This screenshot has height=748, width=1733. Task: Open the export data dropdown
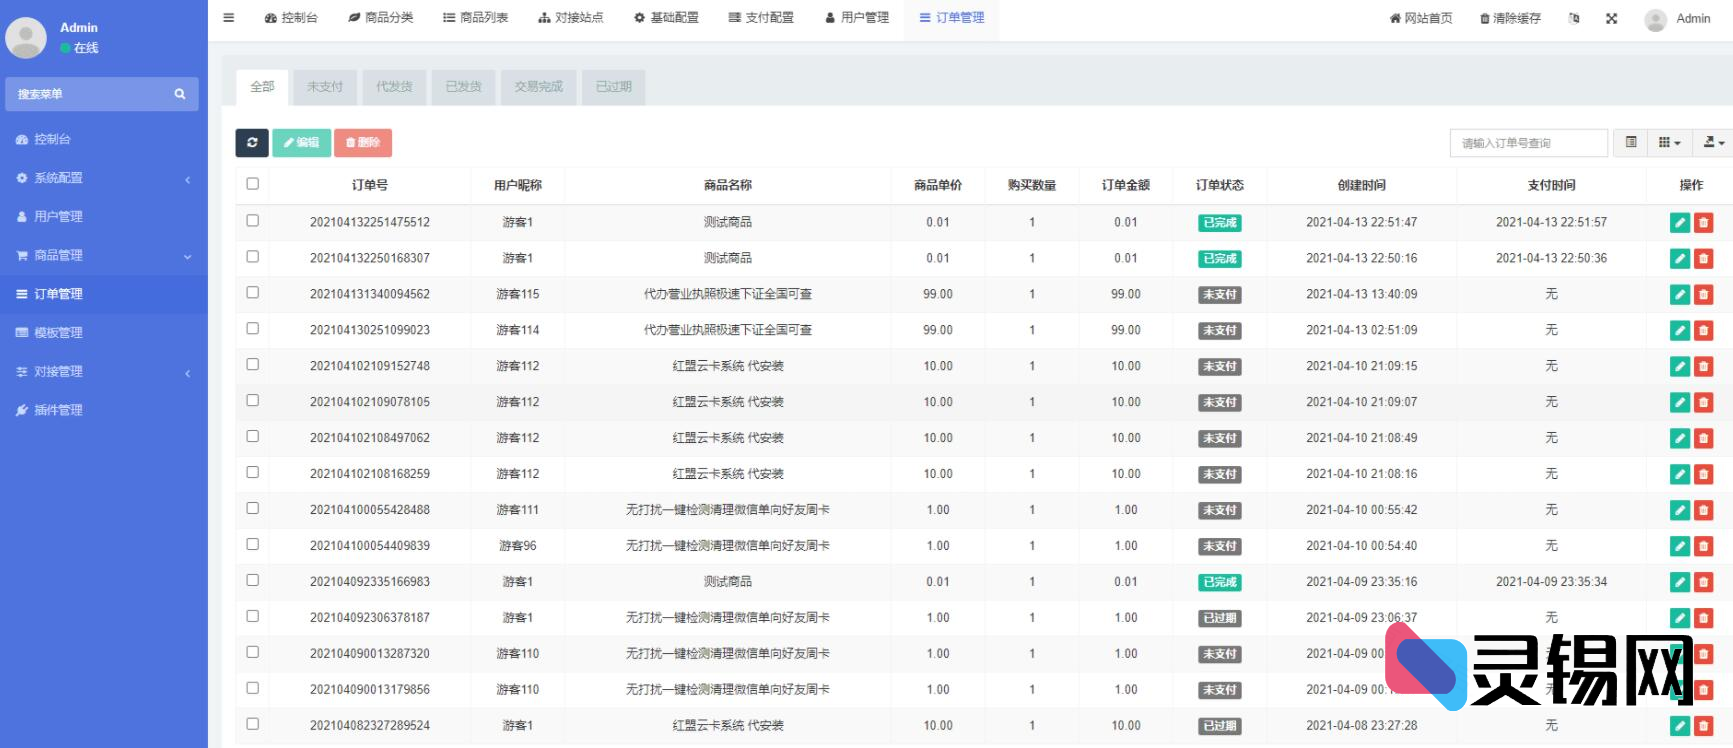[x=1713, y=143]
